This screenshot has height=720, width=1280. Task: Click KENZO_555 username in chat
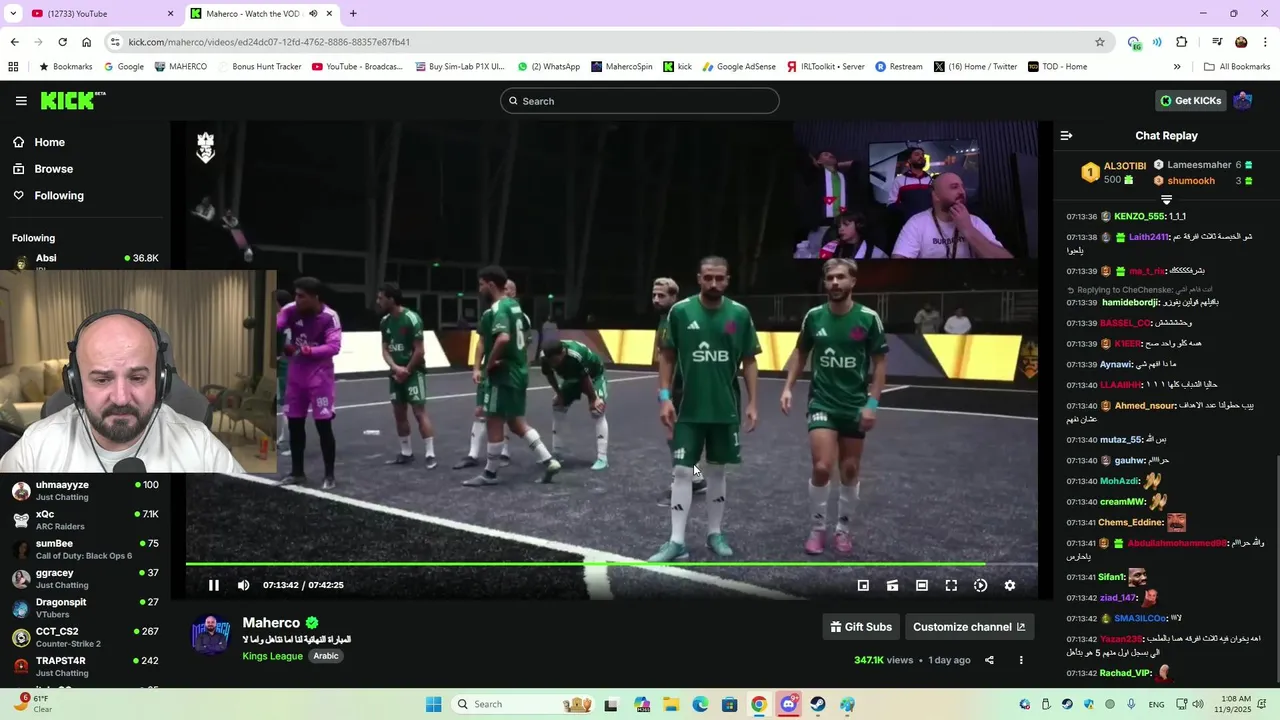tap(1139, 216)
